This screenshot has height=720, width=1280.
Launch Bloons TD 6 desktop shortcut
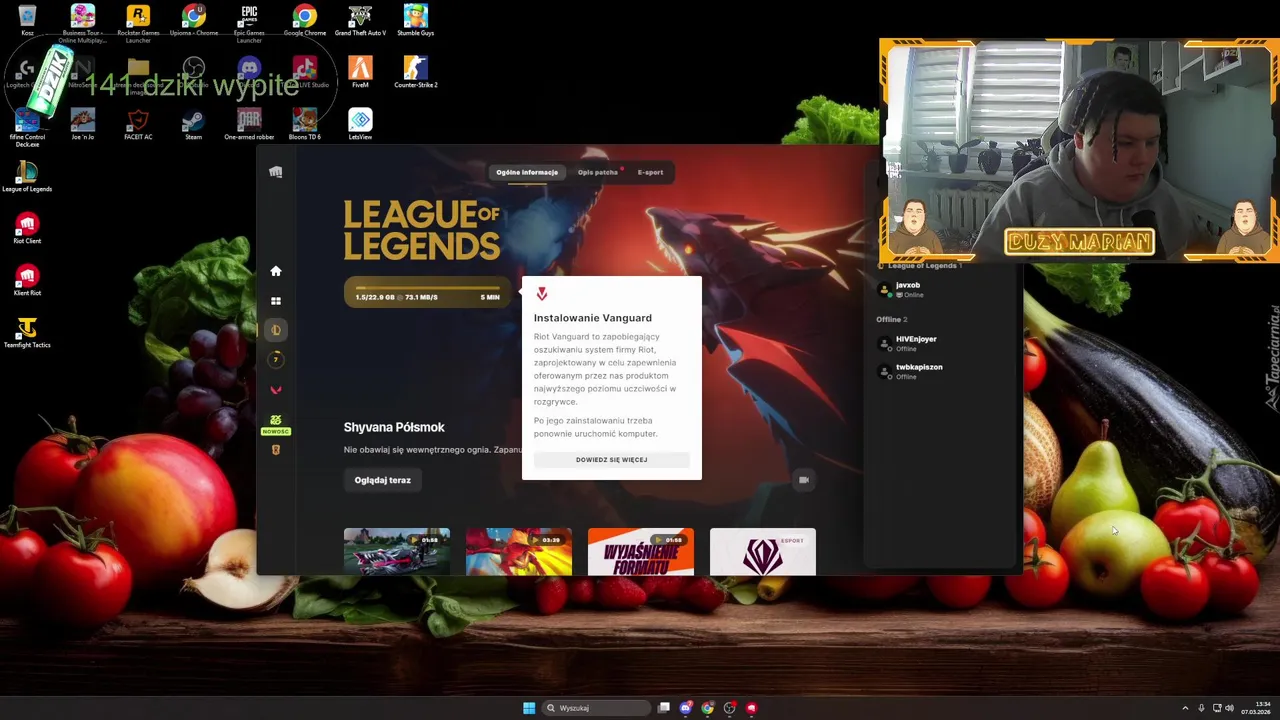[305, 124]
